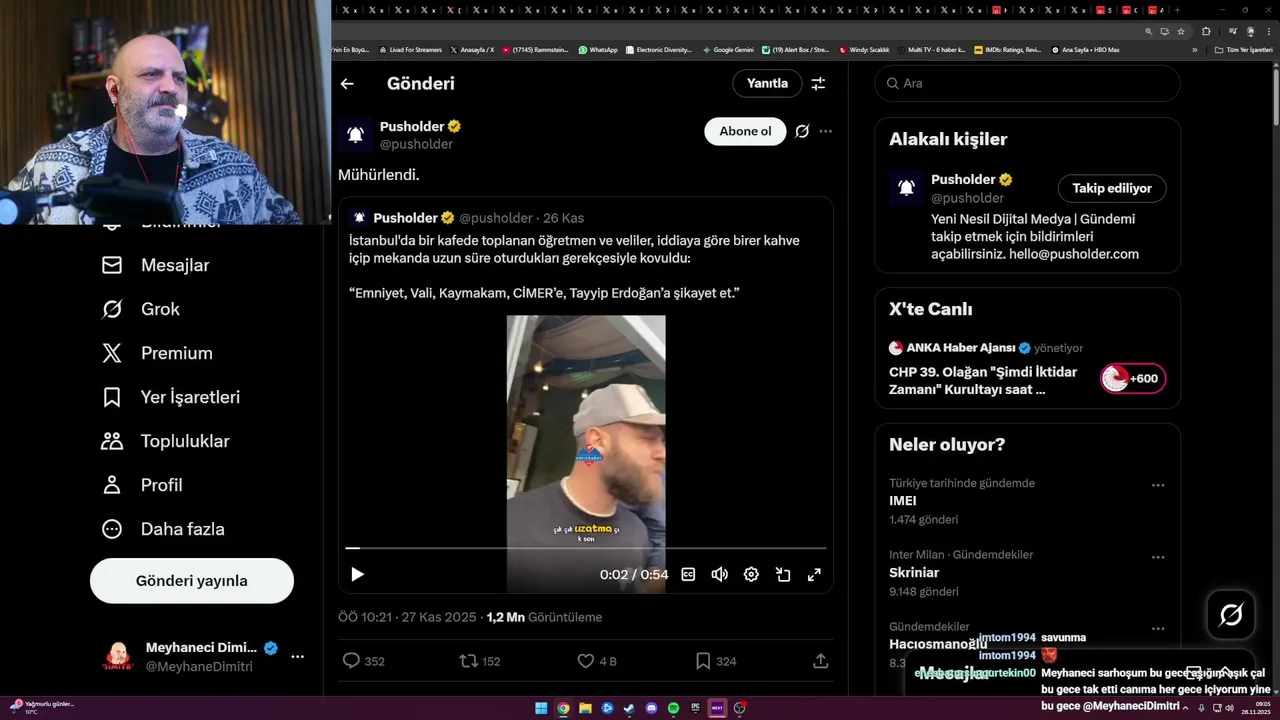
Task: Toggle closed captions on the video
Action: click(688, 574)
